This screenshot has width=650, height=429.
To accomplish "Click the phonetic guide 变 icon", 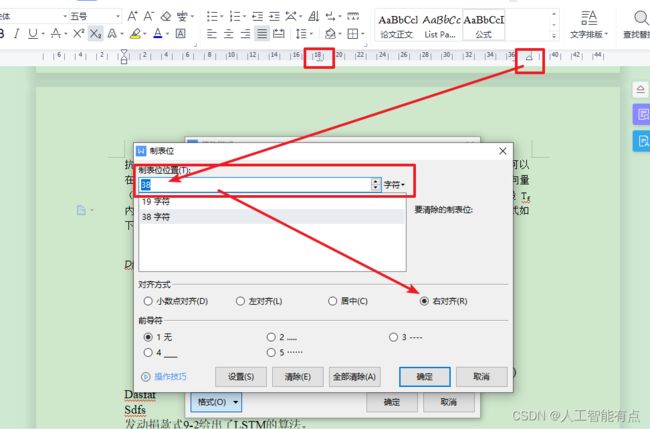I will point(182,16).
